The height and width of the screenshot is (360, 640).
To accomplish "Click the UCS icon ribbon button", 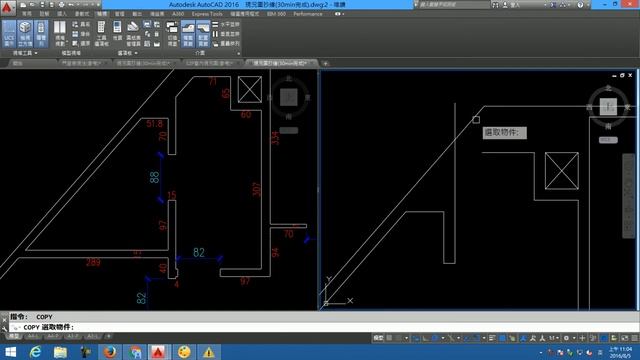I will (x=9, y=34).
